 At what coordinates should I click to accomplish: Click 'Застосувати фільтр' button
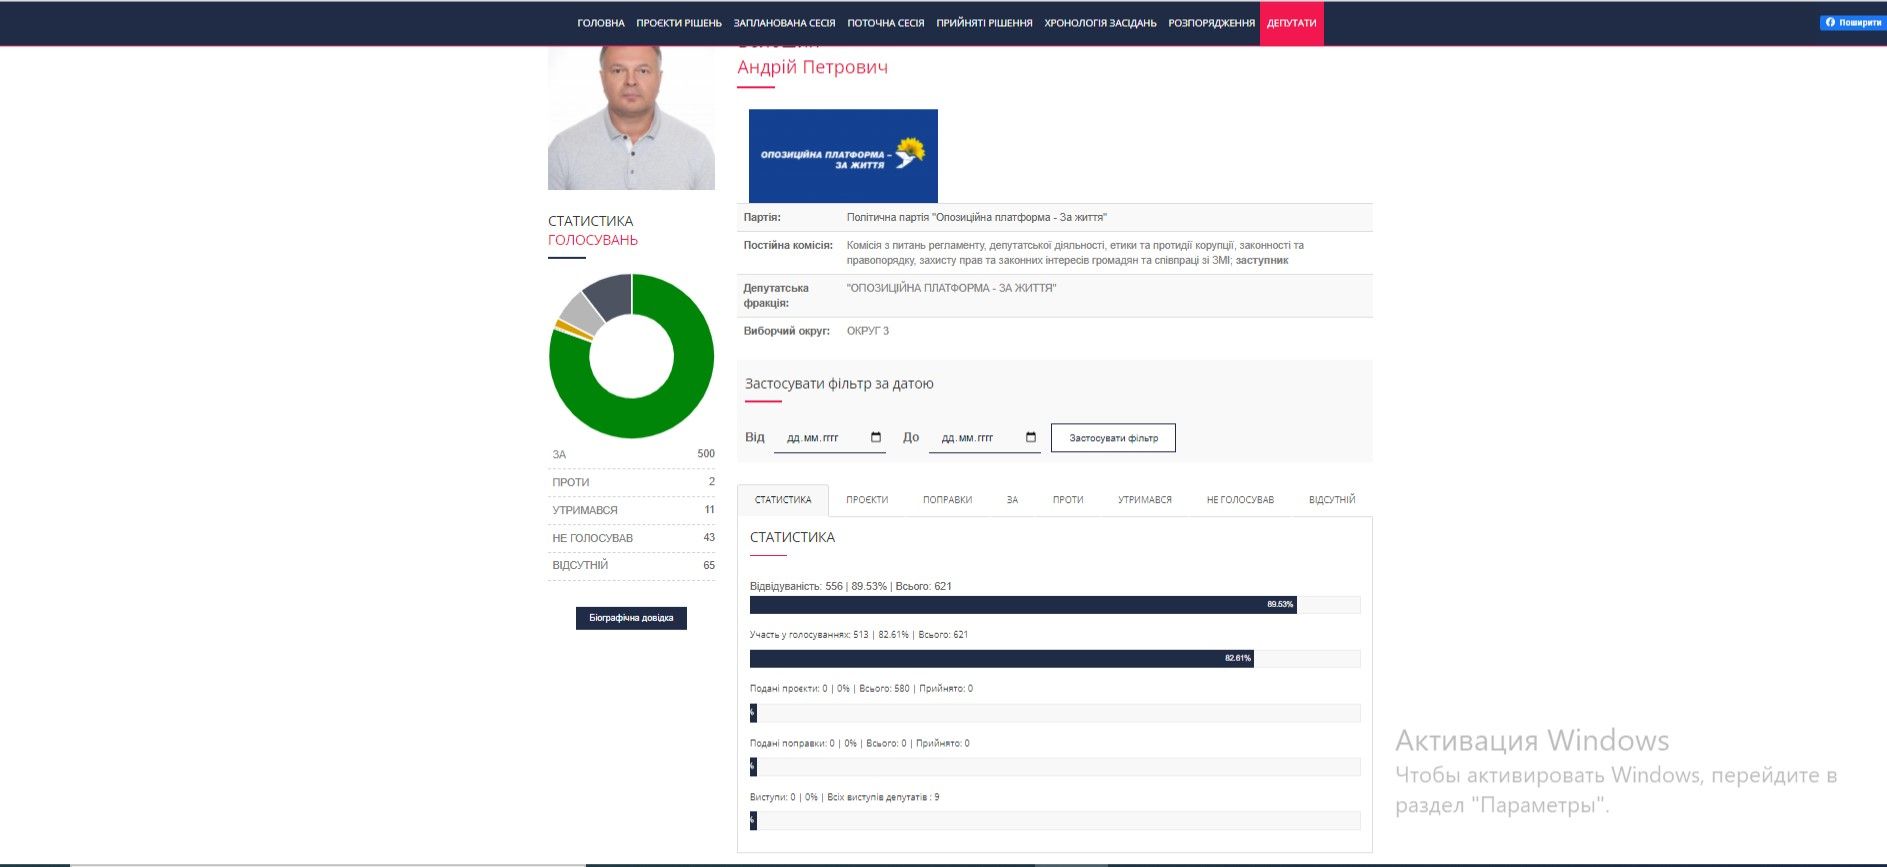[1113, 438]
